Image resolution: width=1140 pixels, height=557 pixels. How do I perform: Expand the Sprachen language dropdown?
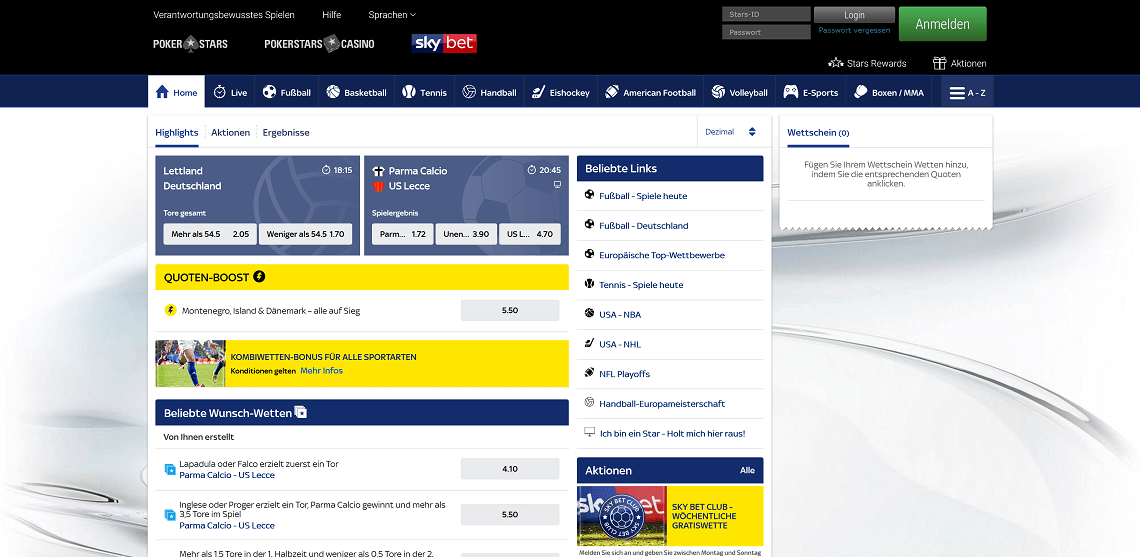click(x=392, y=15)
